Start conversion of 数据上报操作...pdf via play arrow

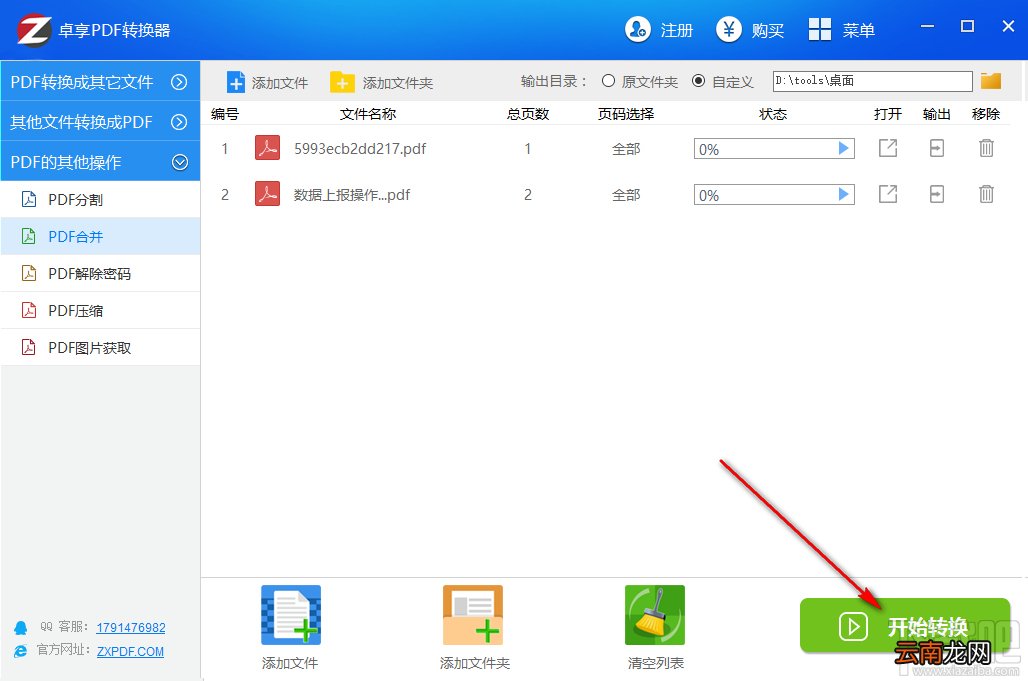click(844, 195)
